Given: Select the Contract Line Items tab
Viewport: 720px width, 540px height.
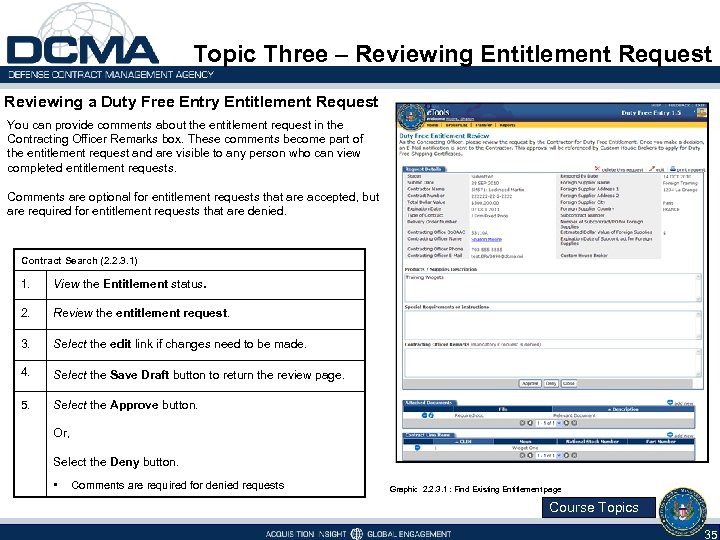Looking at the screenshot, I should click(428, 435).
